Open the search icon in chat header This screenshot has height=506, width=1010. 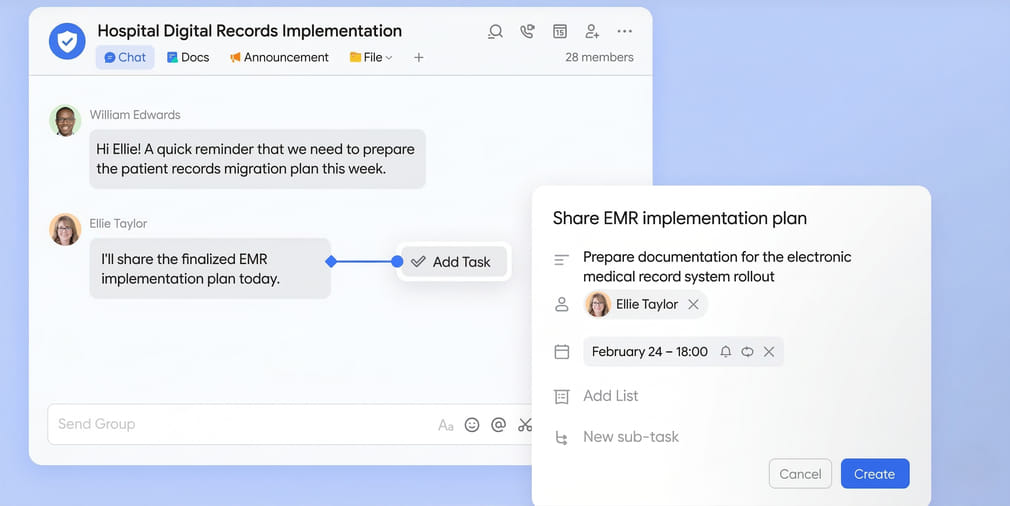pyautogui.click(x=495, y=32)
